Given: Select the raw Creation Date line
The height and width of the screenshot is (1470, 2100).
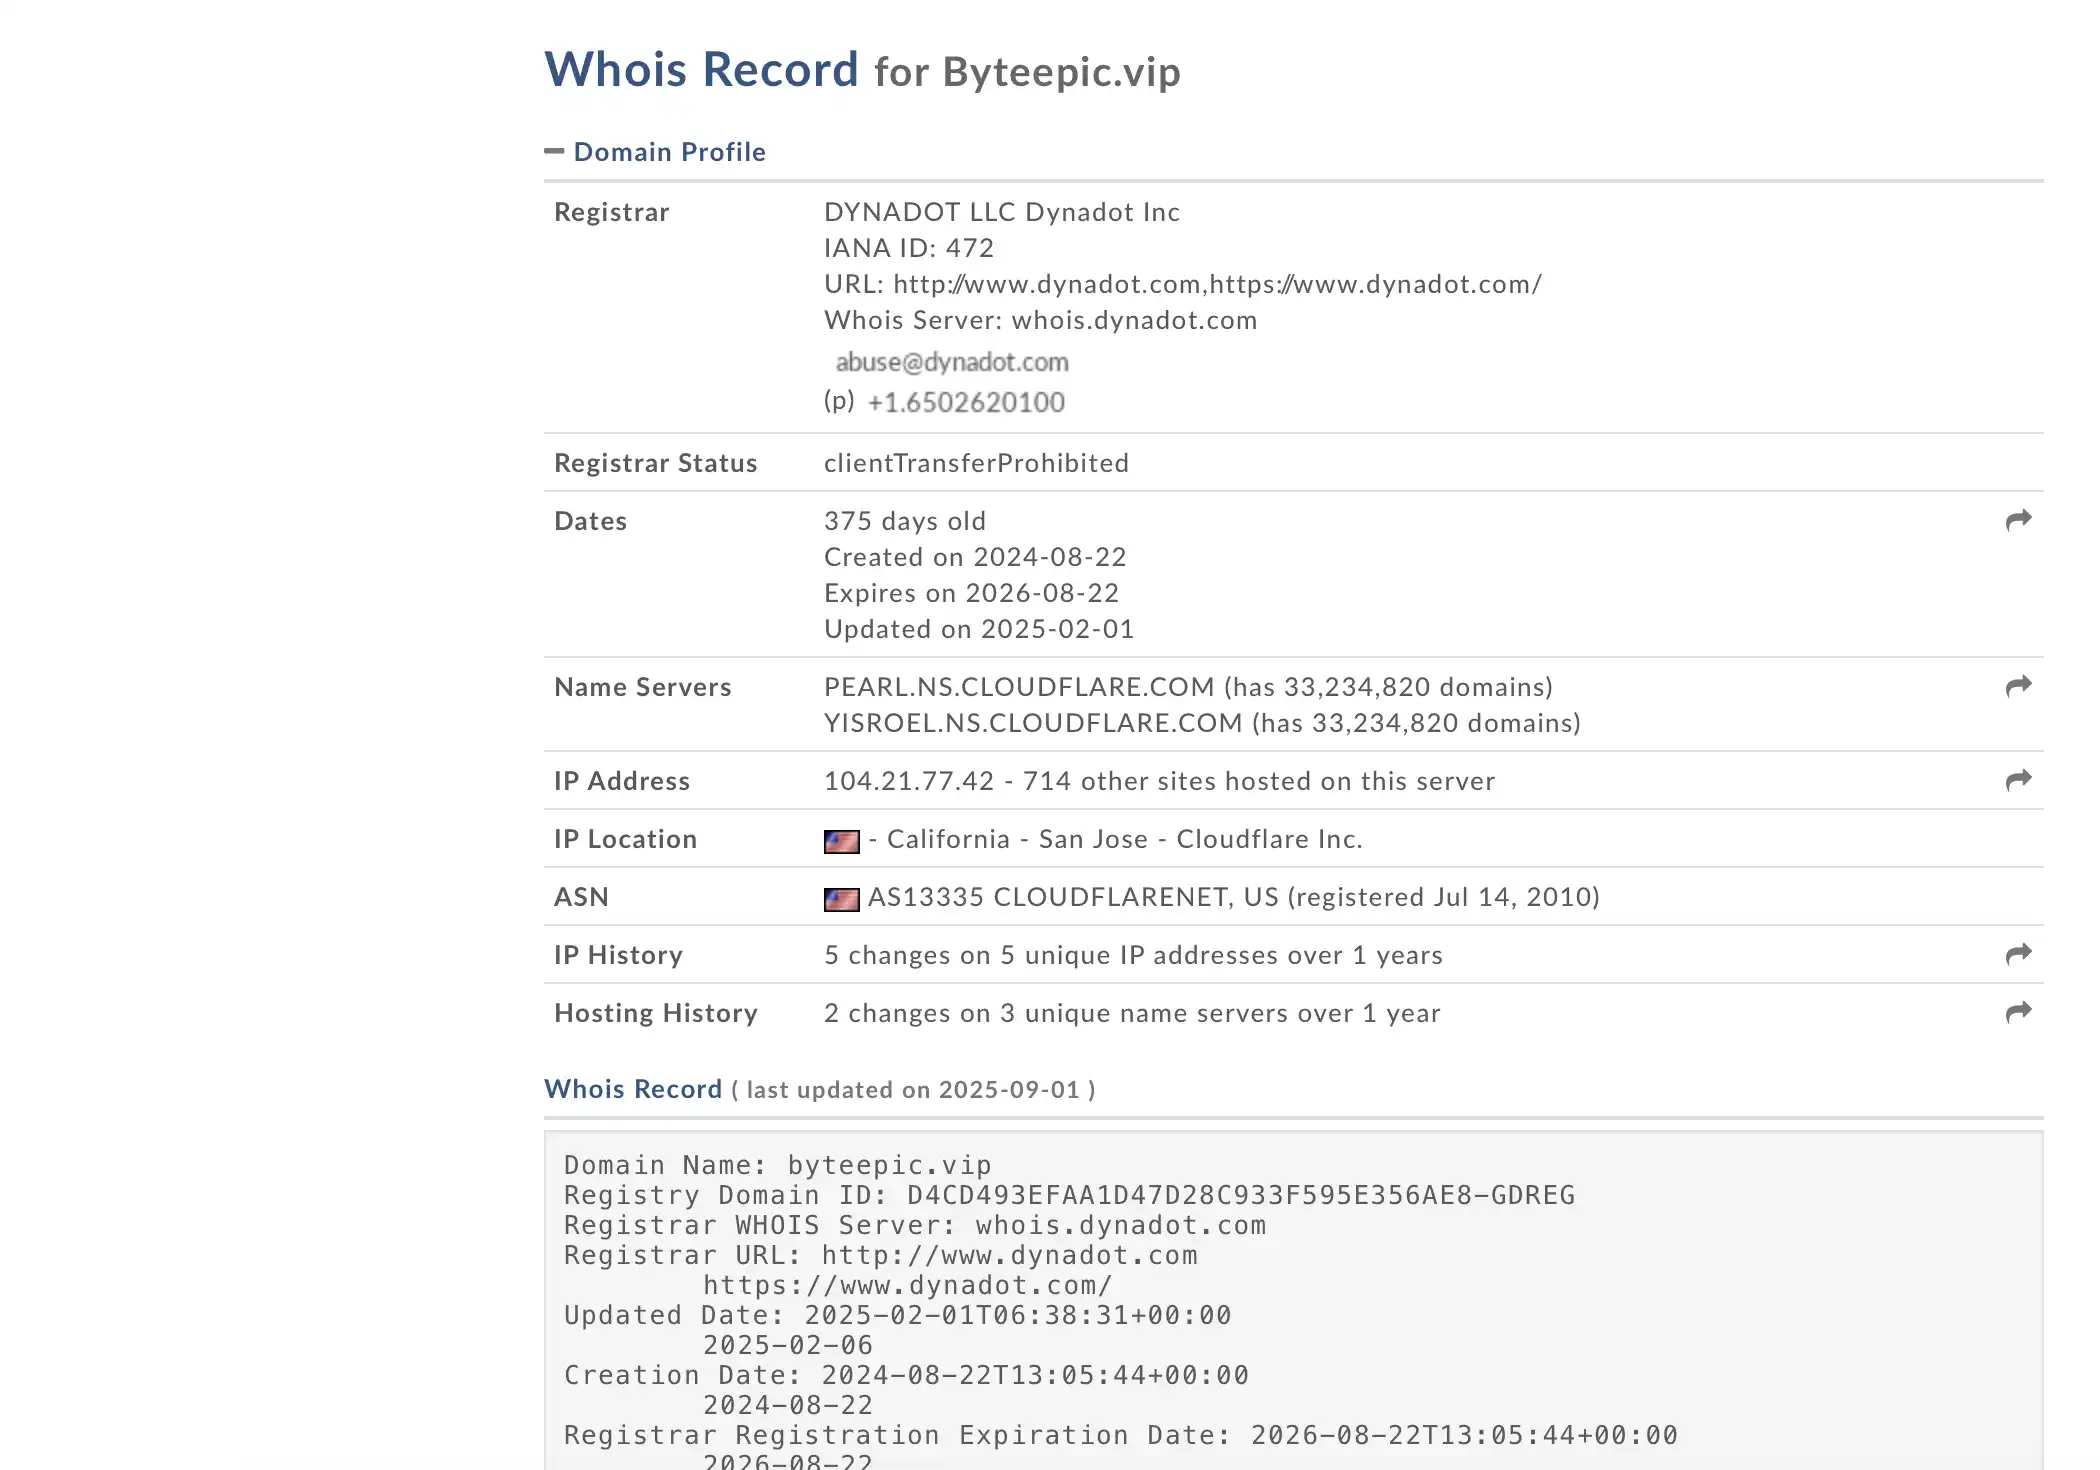Looking at the screenshot, I should click(x=906, y=1375).
